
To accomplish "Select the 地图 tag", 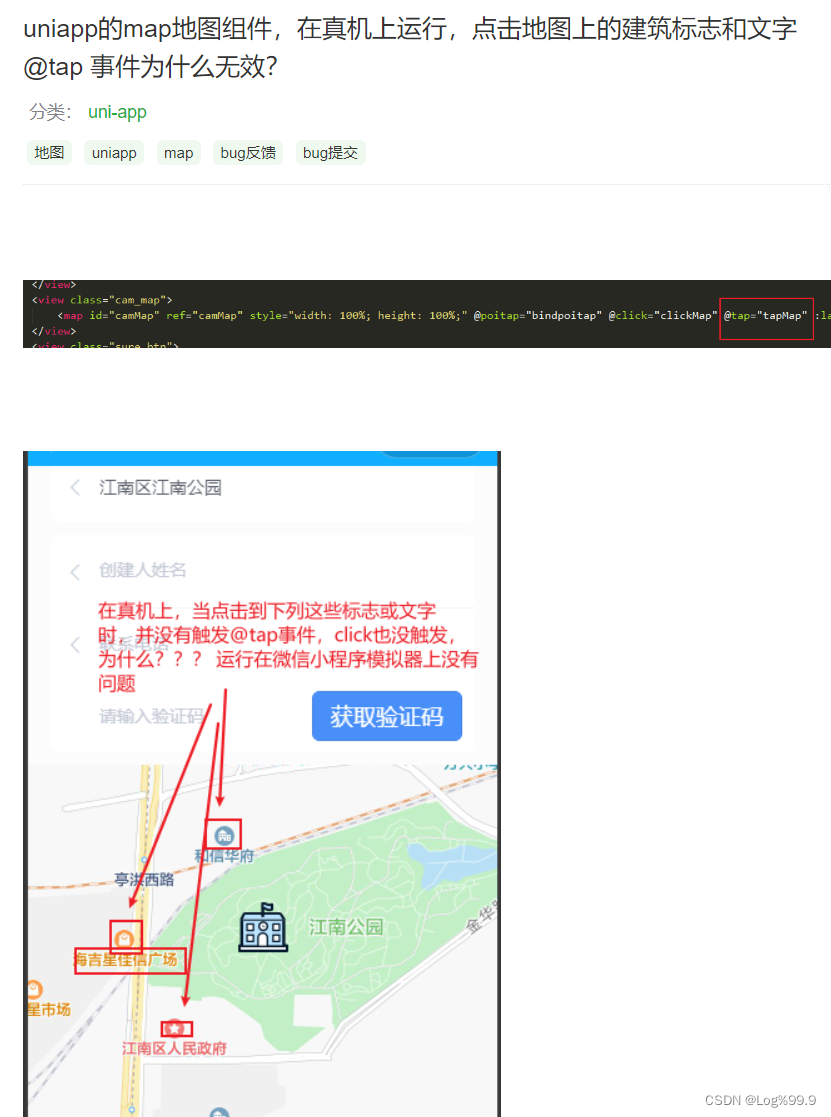I will click(49, 152).
